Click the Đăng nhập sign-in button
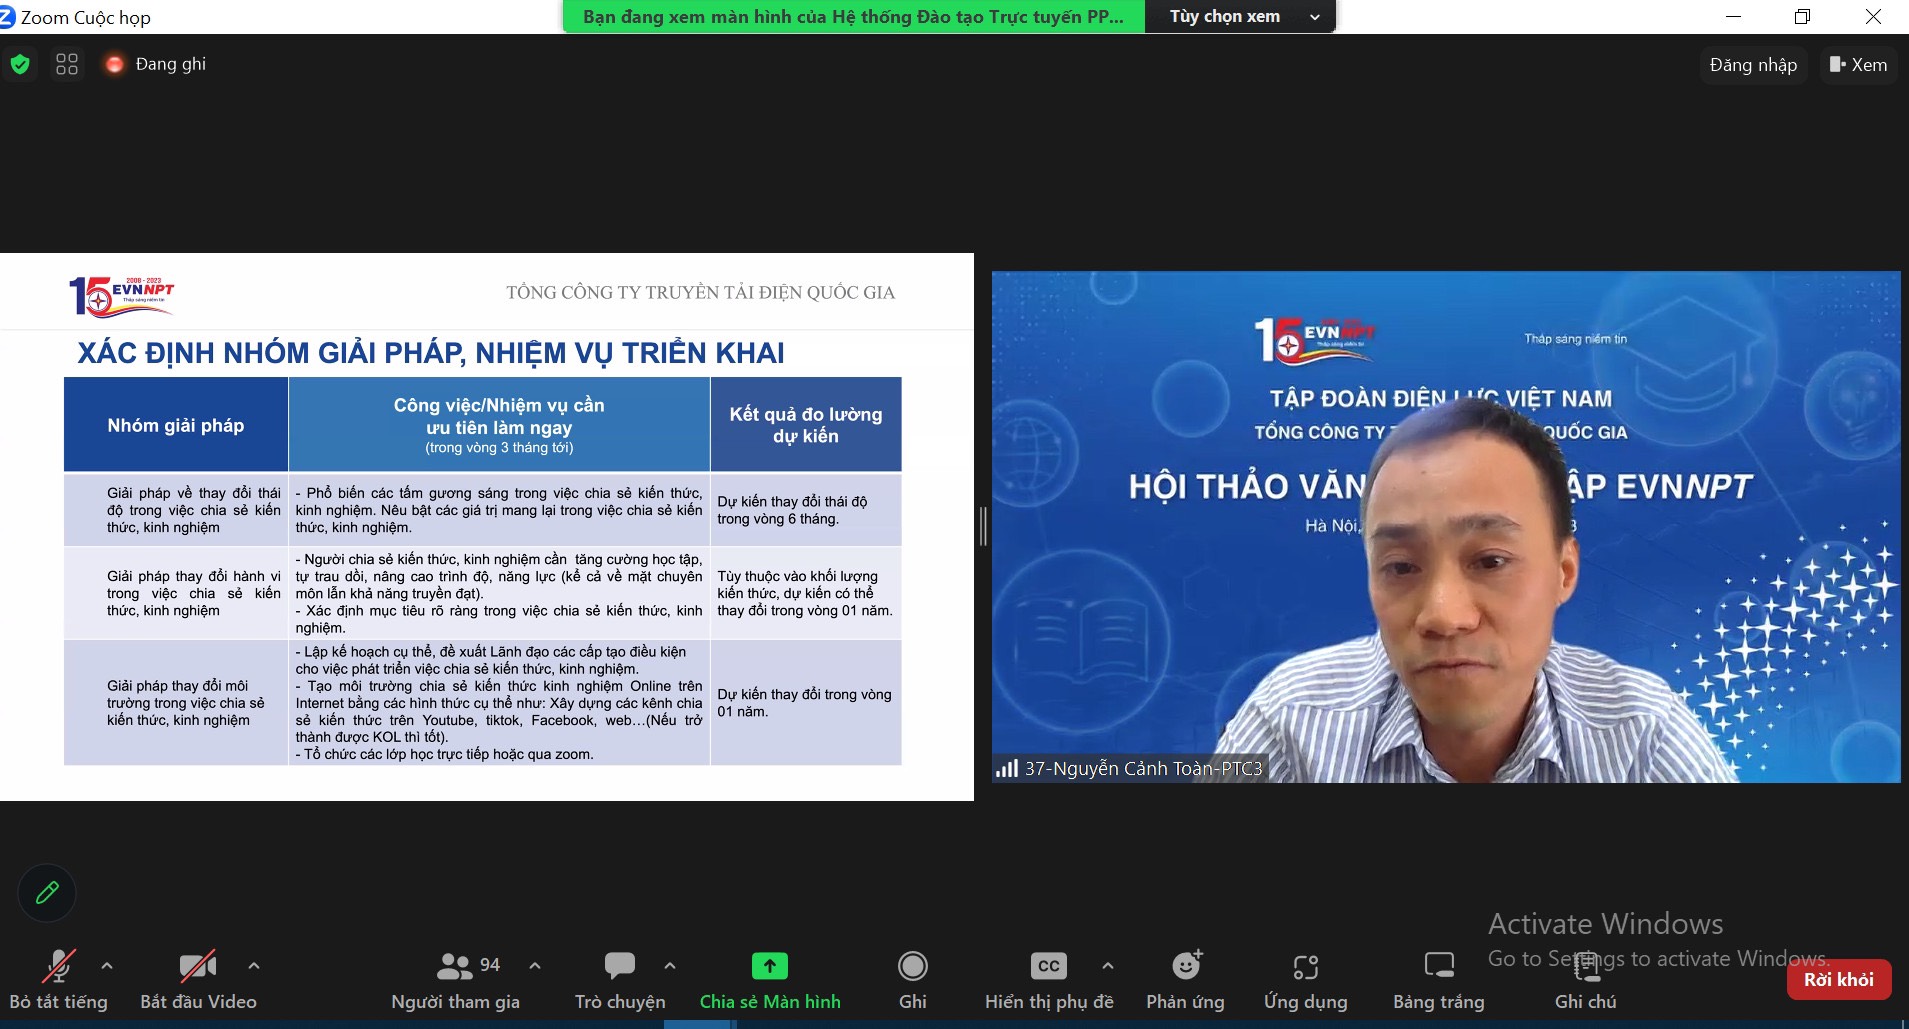 coord(1753,65)
